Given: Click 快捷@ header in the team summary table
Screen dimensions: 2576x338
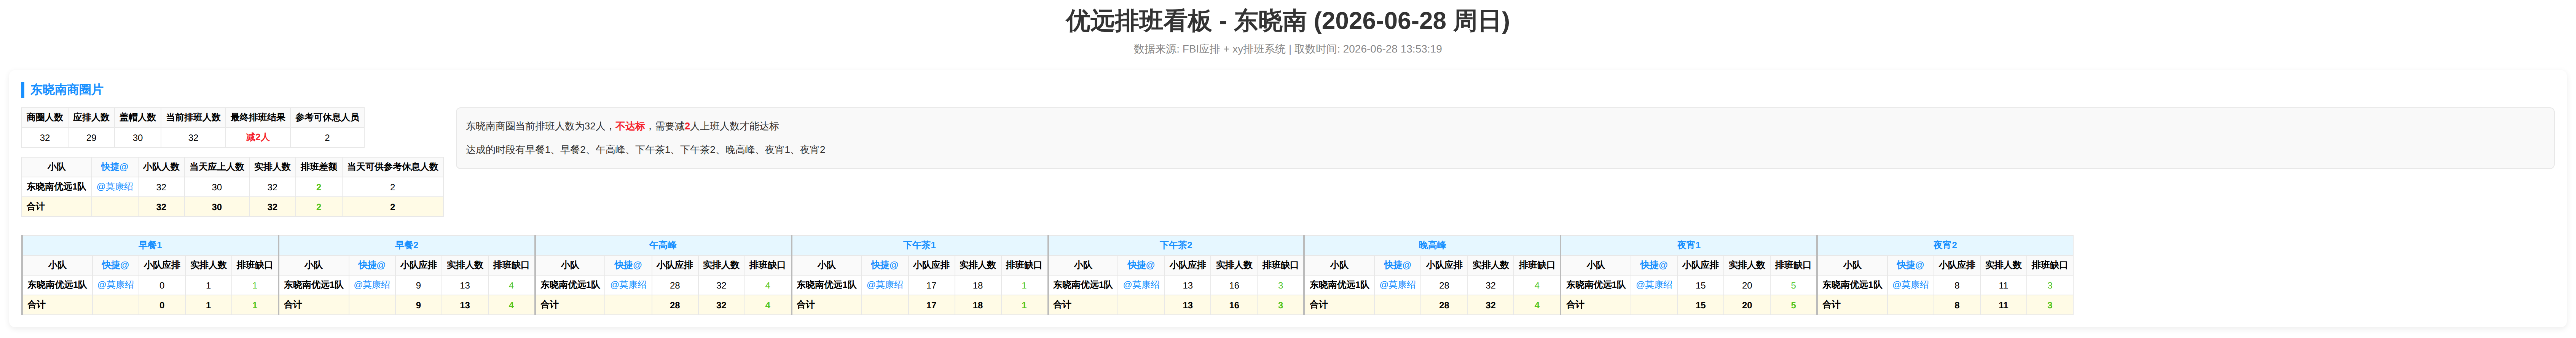Looking at the screenshot, I should coord(115,167).
